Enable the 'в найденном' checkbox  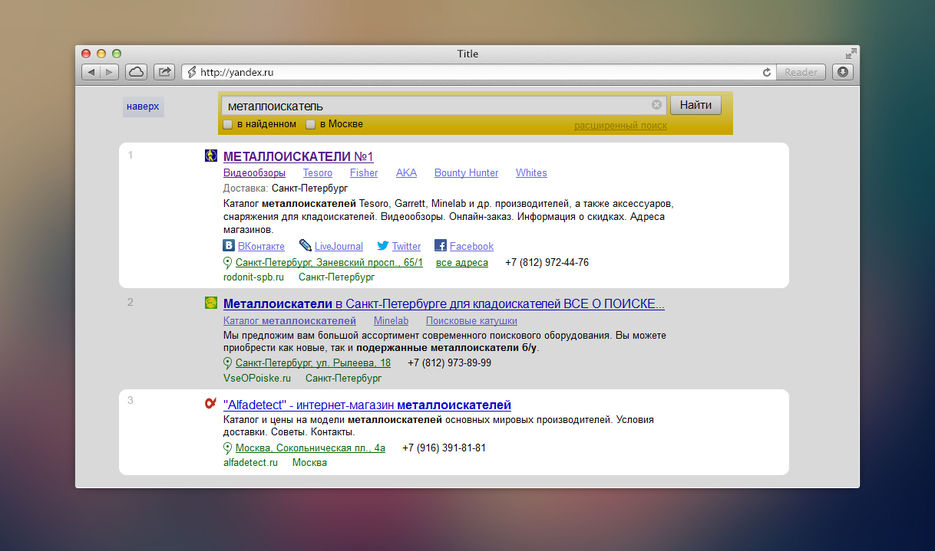[228, 124]
